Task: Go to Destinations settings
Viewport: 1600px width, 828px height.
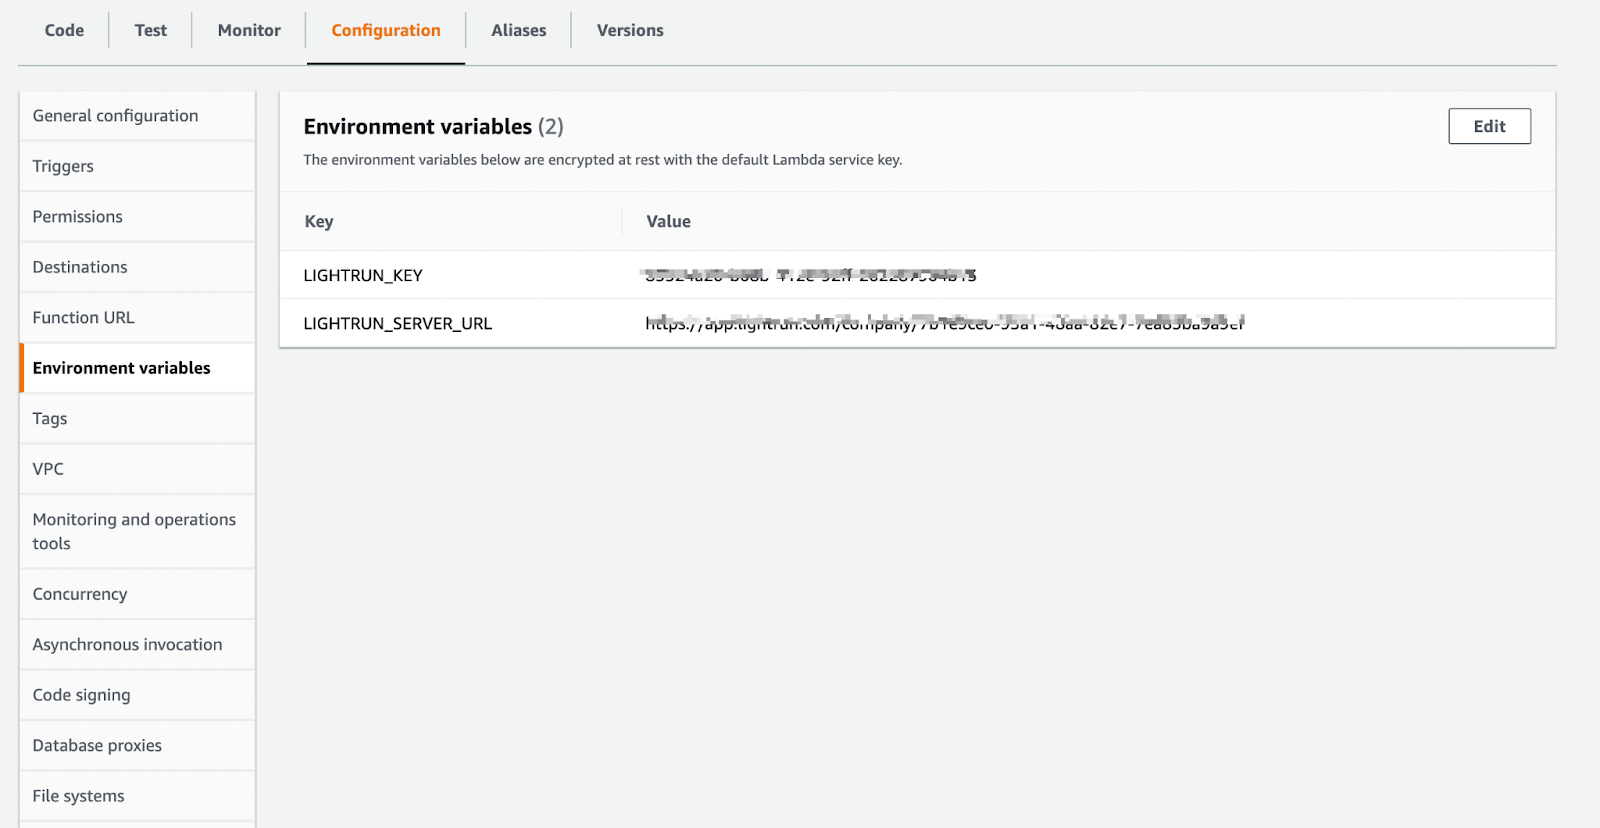Action: (x=80, y=267)
